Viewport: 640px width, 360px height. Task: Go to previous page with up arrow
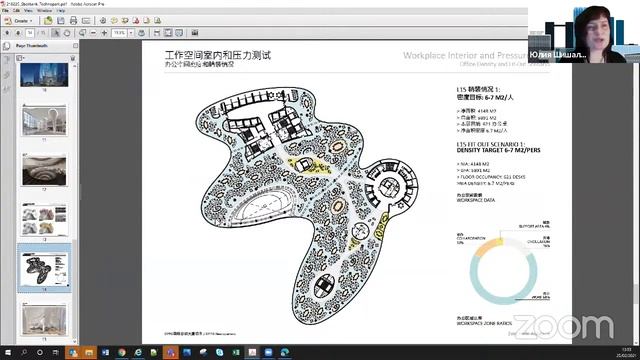pyautogui.click(x=7, y=33)
